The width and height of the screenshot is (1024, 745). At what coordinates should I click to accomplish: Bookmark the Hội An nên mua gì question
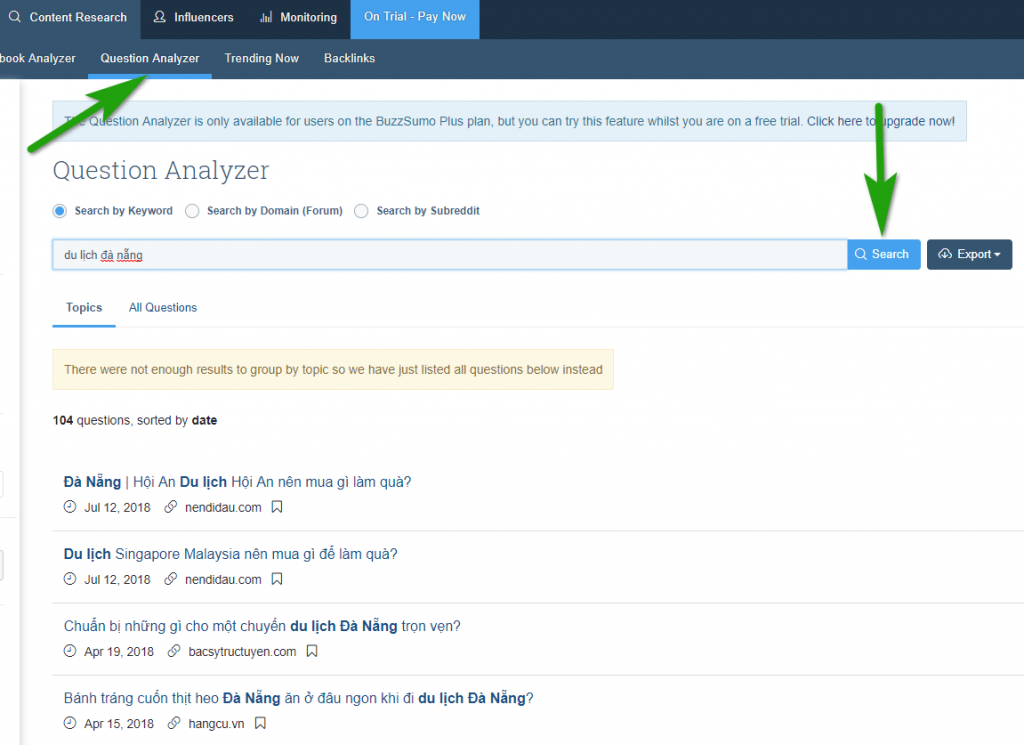click(277, 507)
